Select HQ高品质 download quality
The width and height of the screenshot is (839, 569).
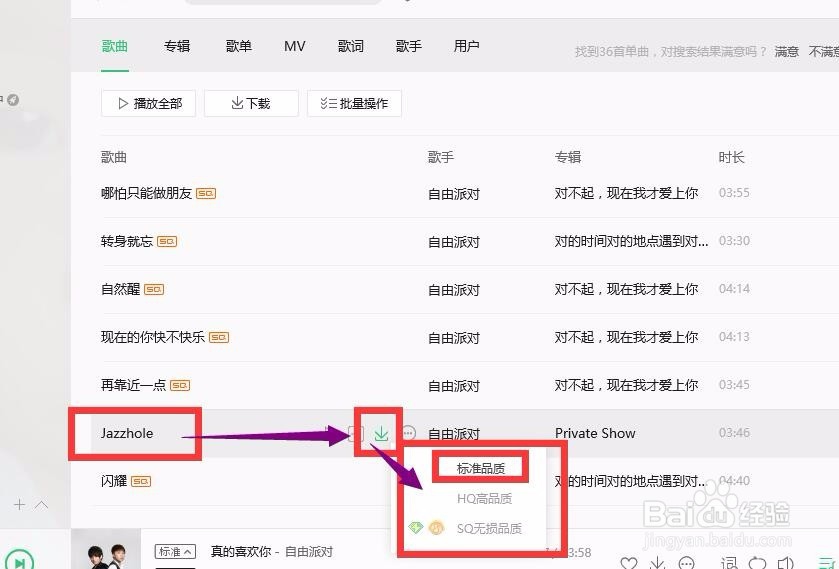pos(484,498)
